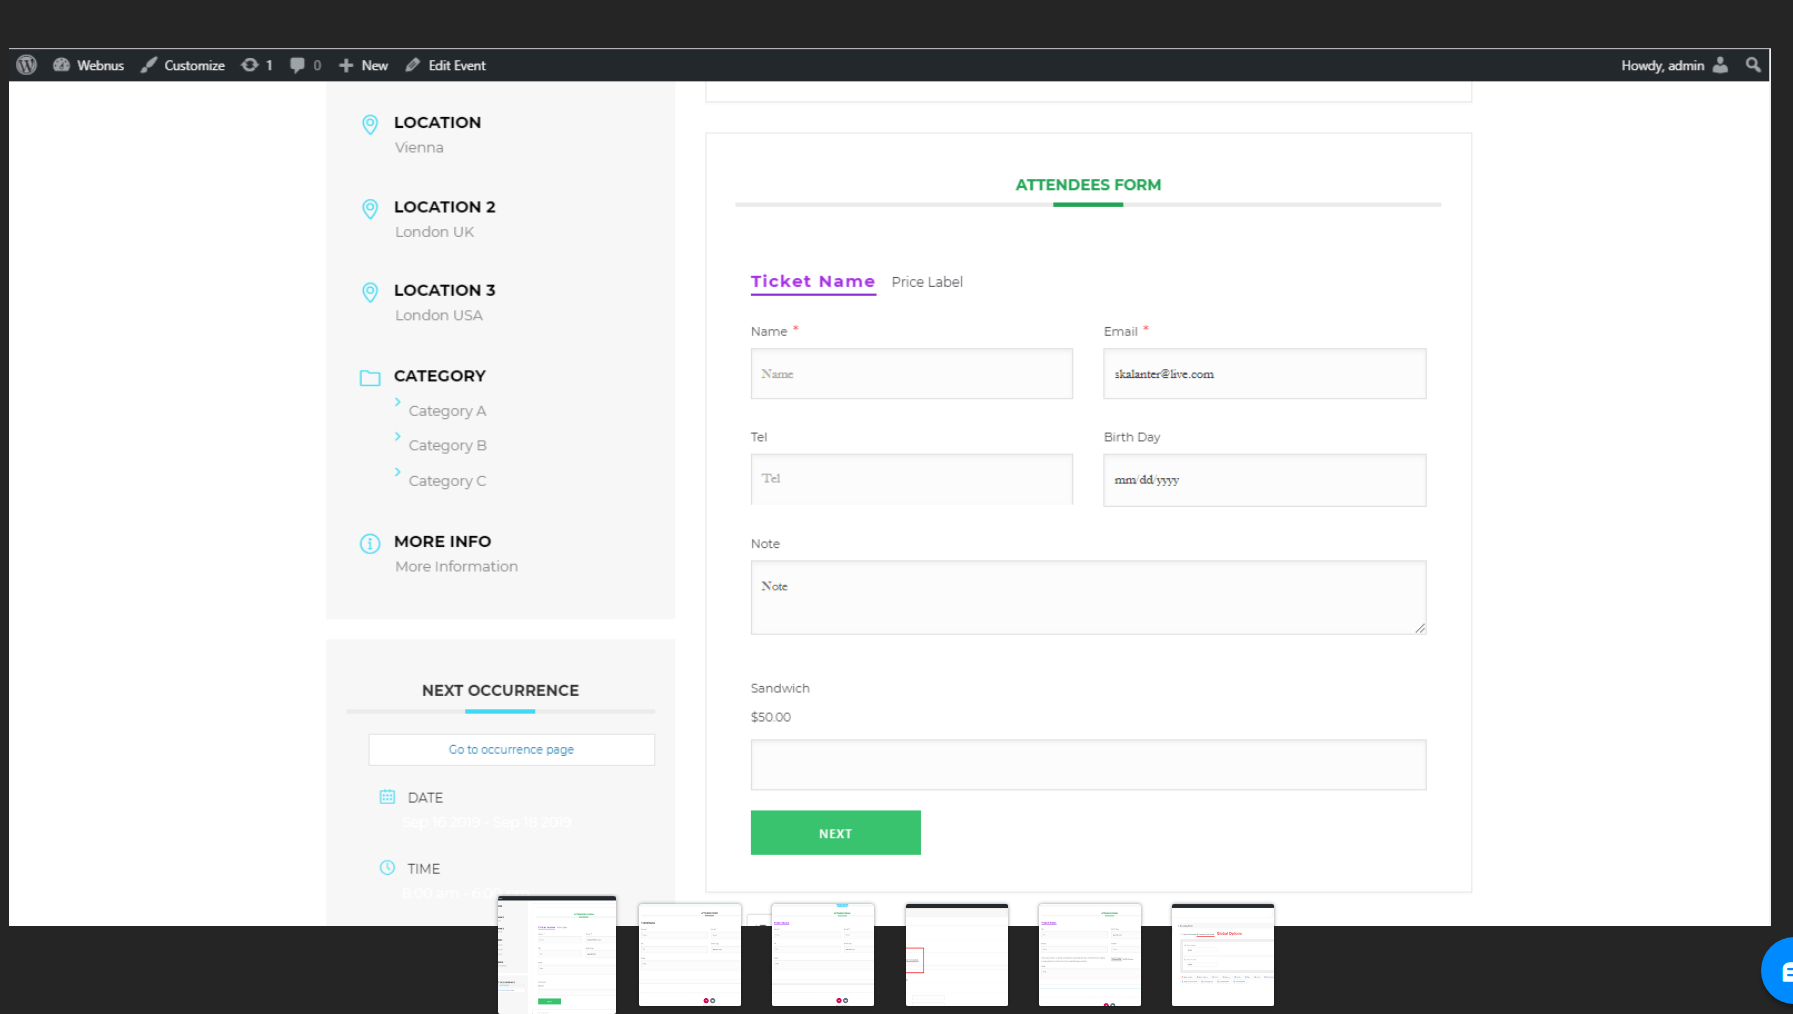Open the Go to occurrence page link
The height and width of the screenshot is (1014, 1793).
point(511,749)
